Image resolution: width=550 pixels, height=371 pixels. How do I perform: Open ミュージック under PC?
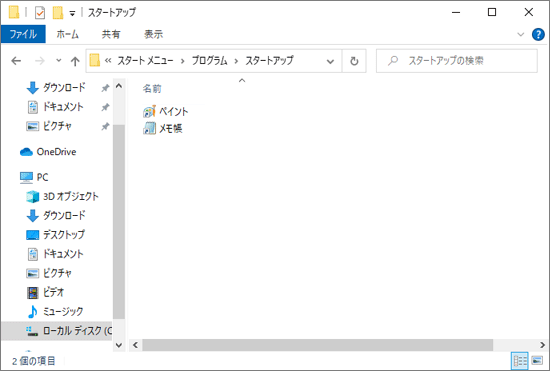pyautogui.click(x=63, y=311)
